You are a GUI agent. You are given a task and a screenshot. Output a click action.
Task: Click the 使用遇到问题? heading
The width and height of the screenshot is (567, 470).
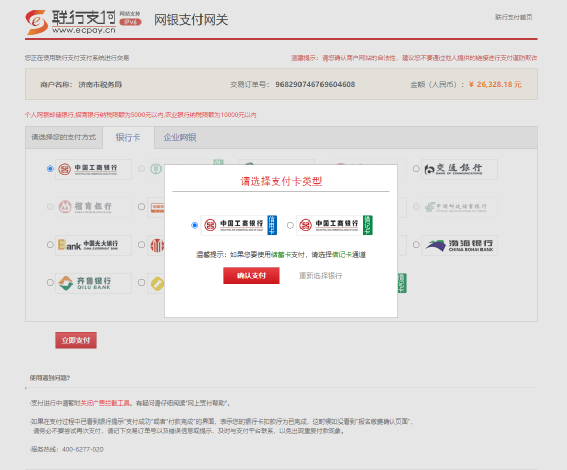coord(50,378)
